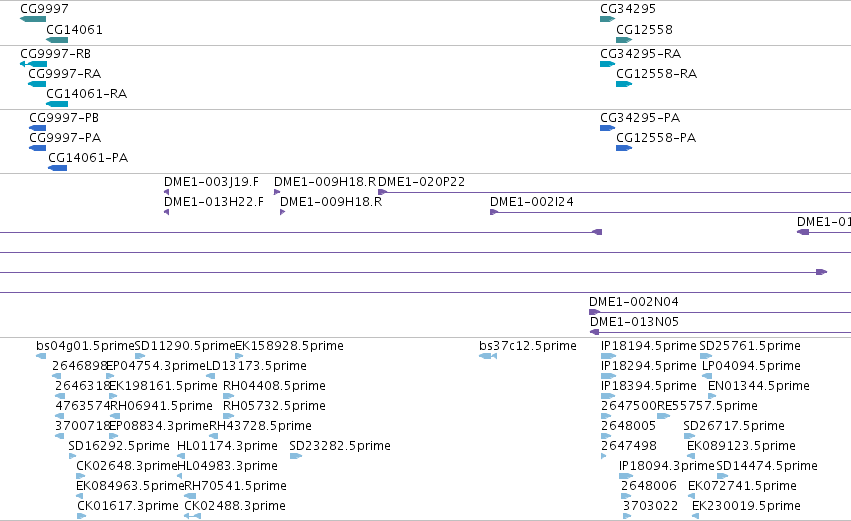This screenshot has width=851, height=521.
Task: Open EST SD16292.5prime
Action: [x=119, y=446]
